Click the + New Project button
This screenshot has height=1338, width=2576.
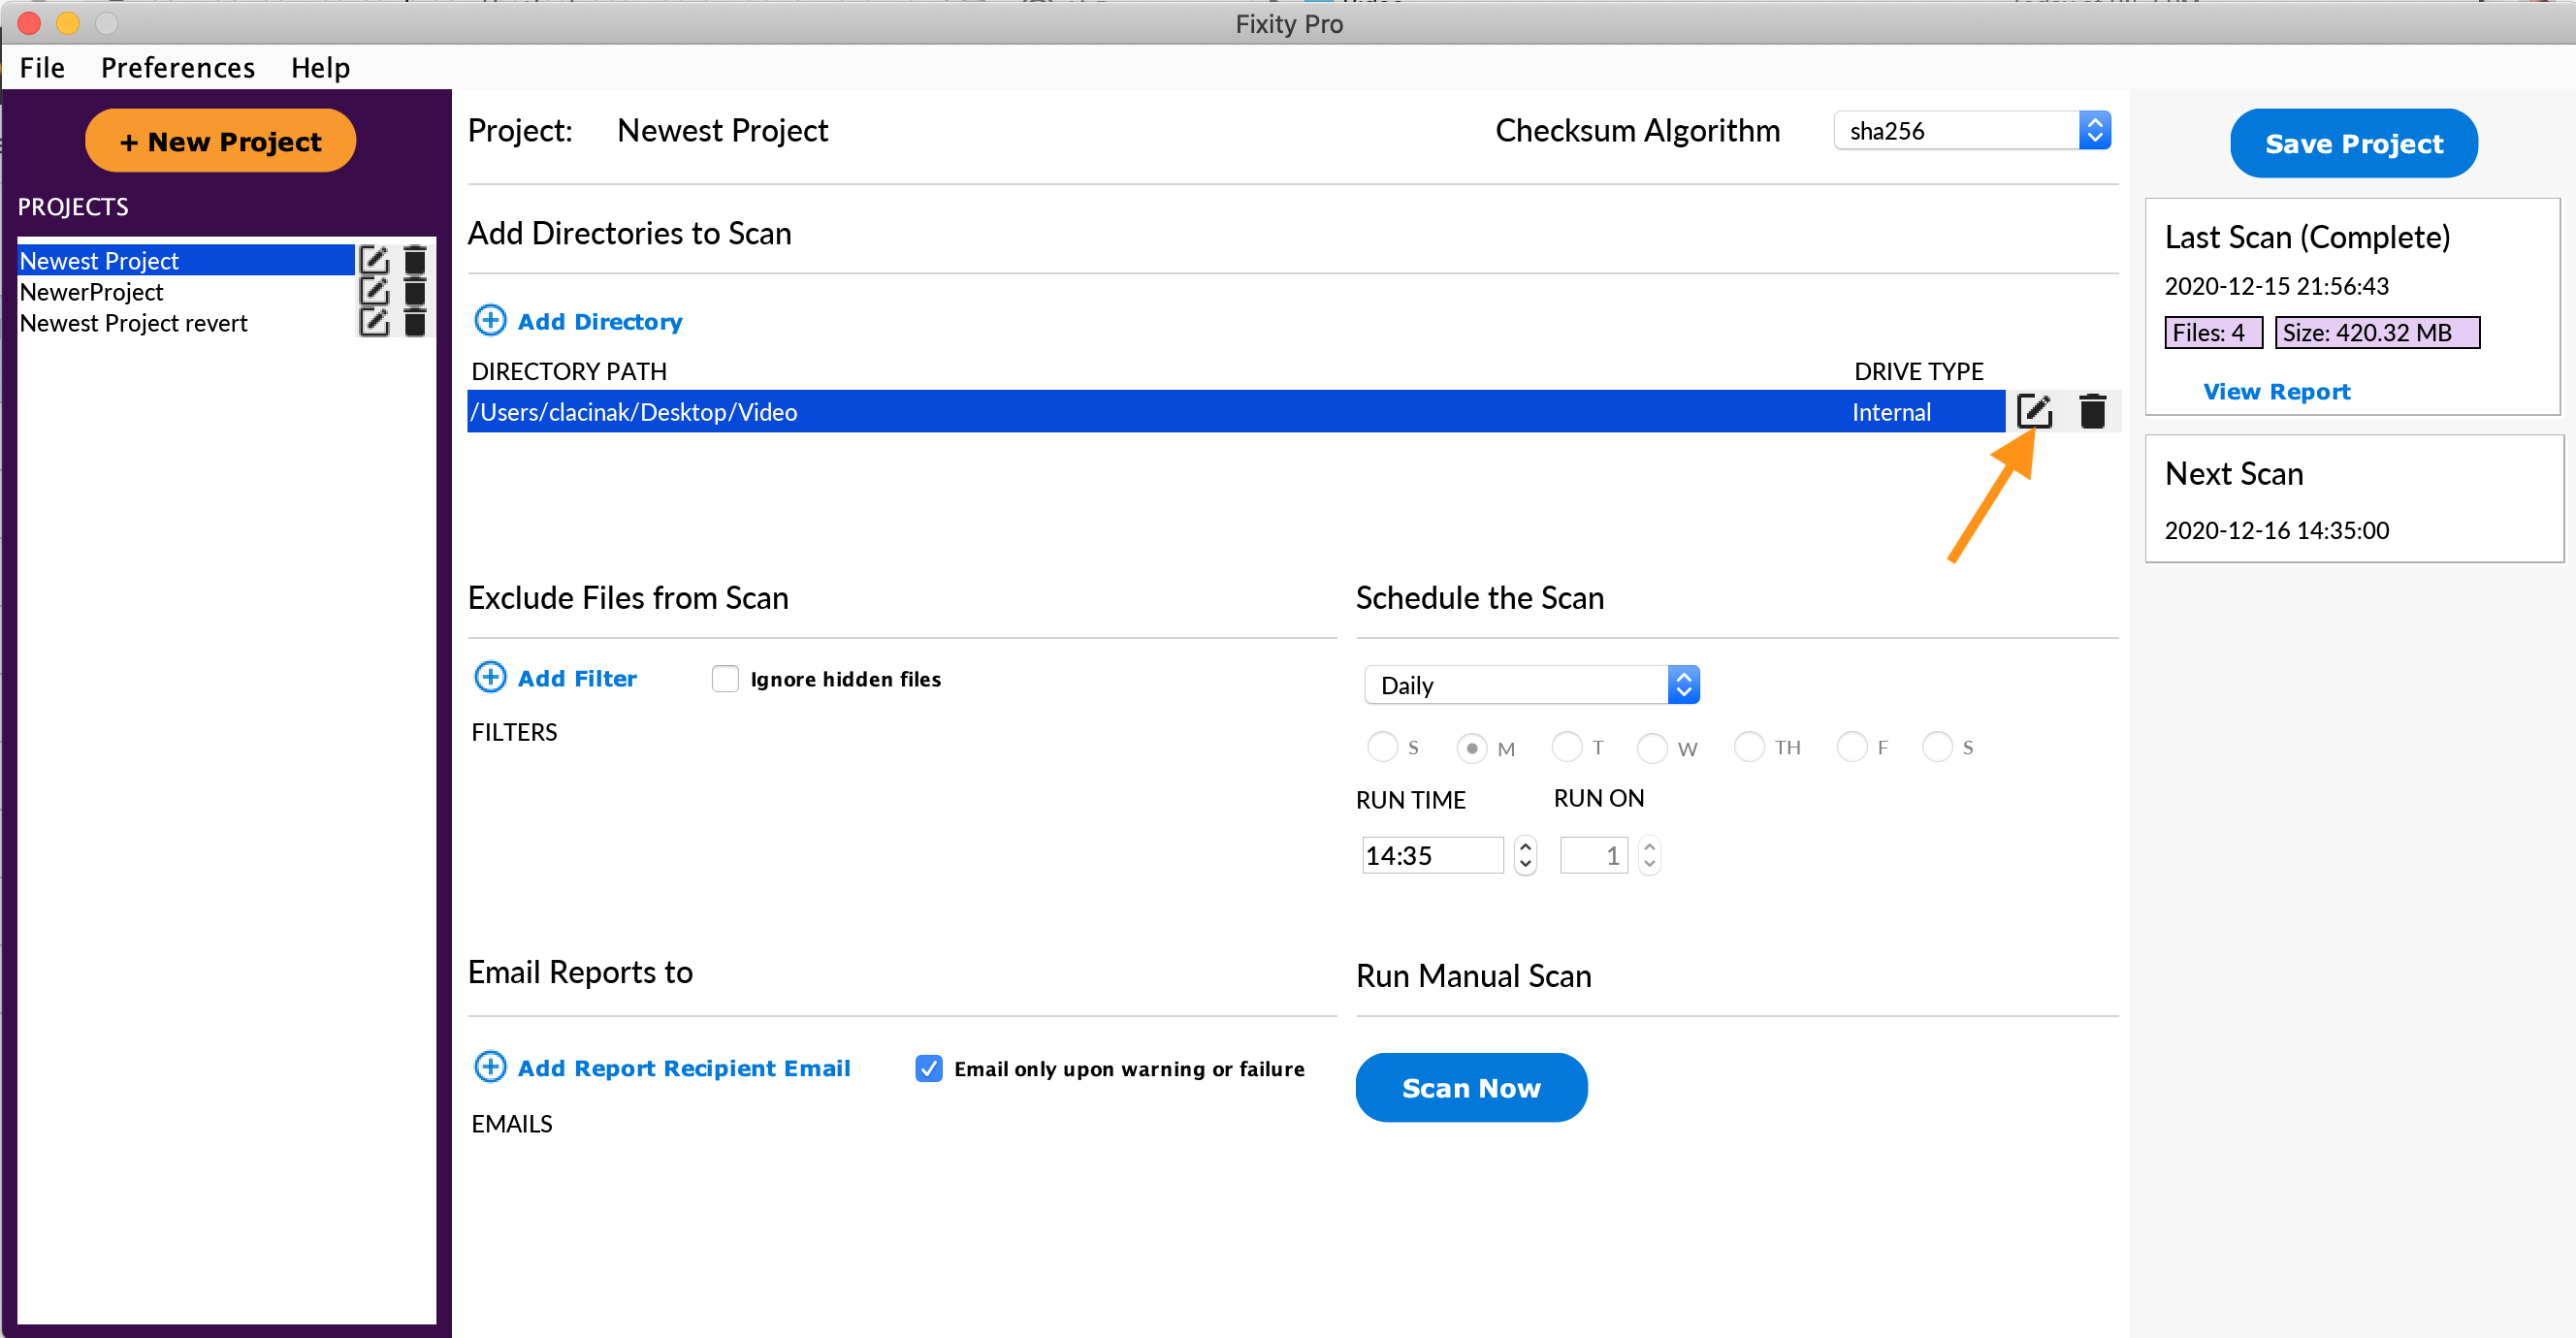[x=220, y=141]
